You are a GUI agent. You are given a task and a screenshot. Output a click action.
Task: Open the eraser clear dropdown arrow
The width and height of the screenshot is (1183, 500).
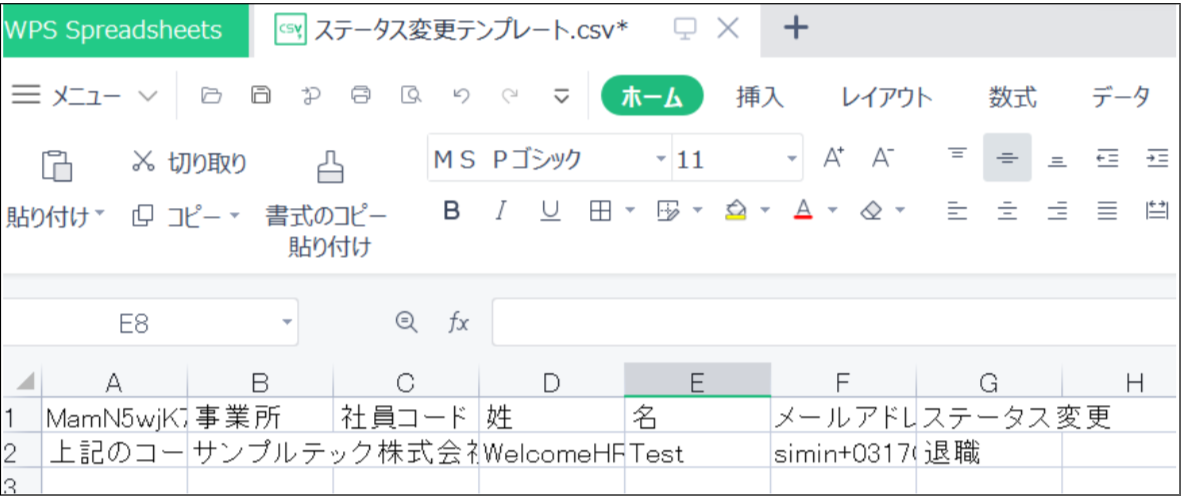900,210
